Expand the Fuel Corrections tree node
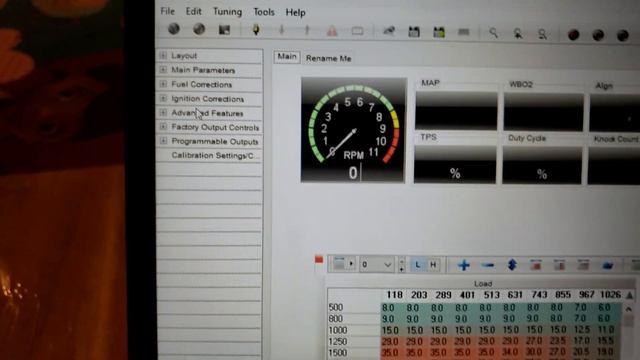 tap(163, 84)
